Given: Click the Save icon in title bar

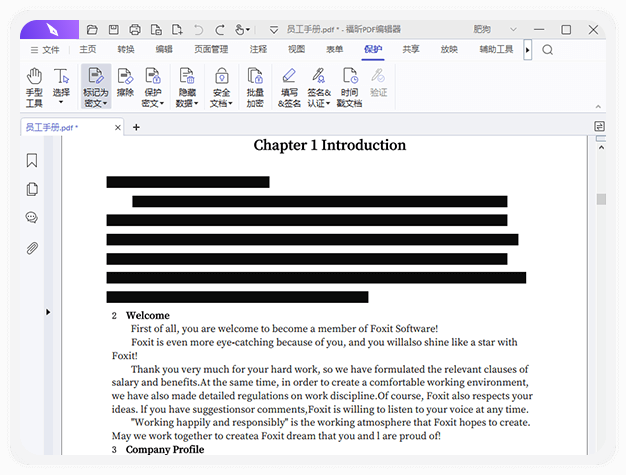Looking at the screenshot, I should point(114,30).
